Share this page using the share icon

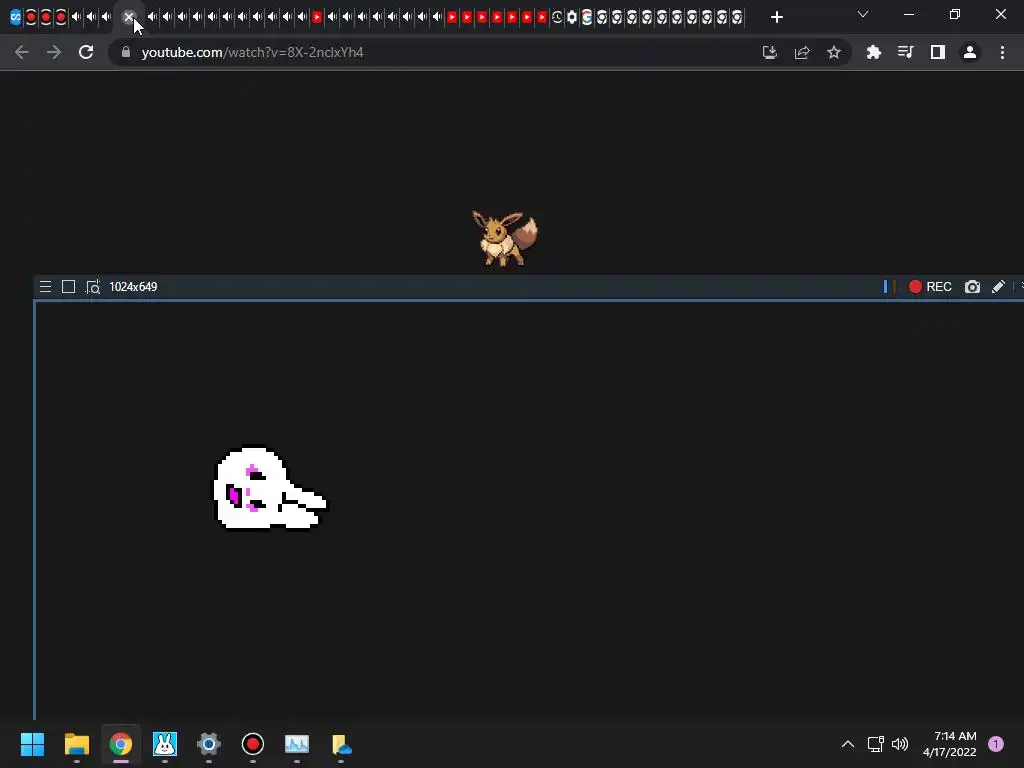tap(802, 52)
